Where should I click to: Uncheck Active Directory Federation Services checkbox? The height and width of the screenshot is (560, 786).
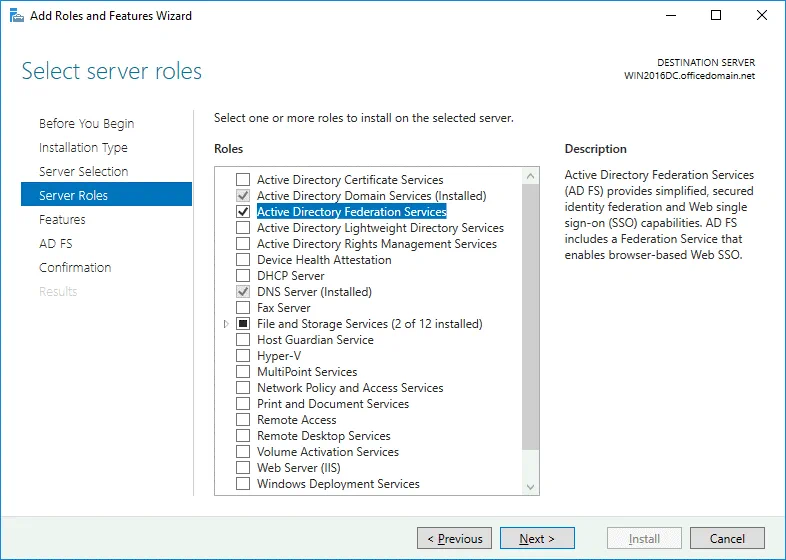point(243,212)
